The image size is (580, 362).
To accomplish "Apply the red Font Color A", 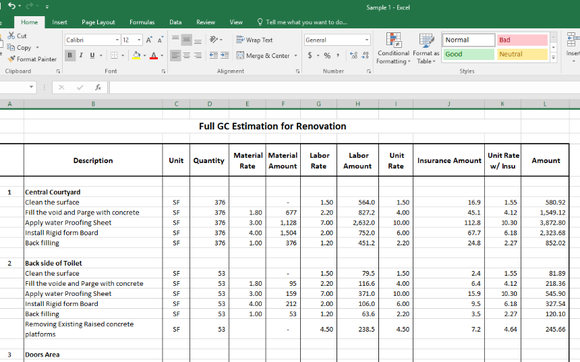I will pyautogui.click(x=154, y=55).
